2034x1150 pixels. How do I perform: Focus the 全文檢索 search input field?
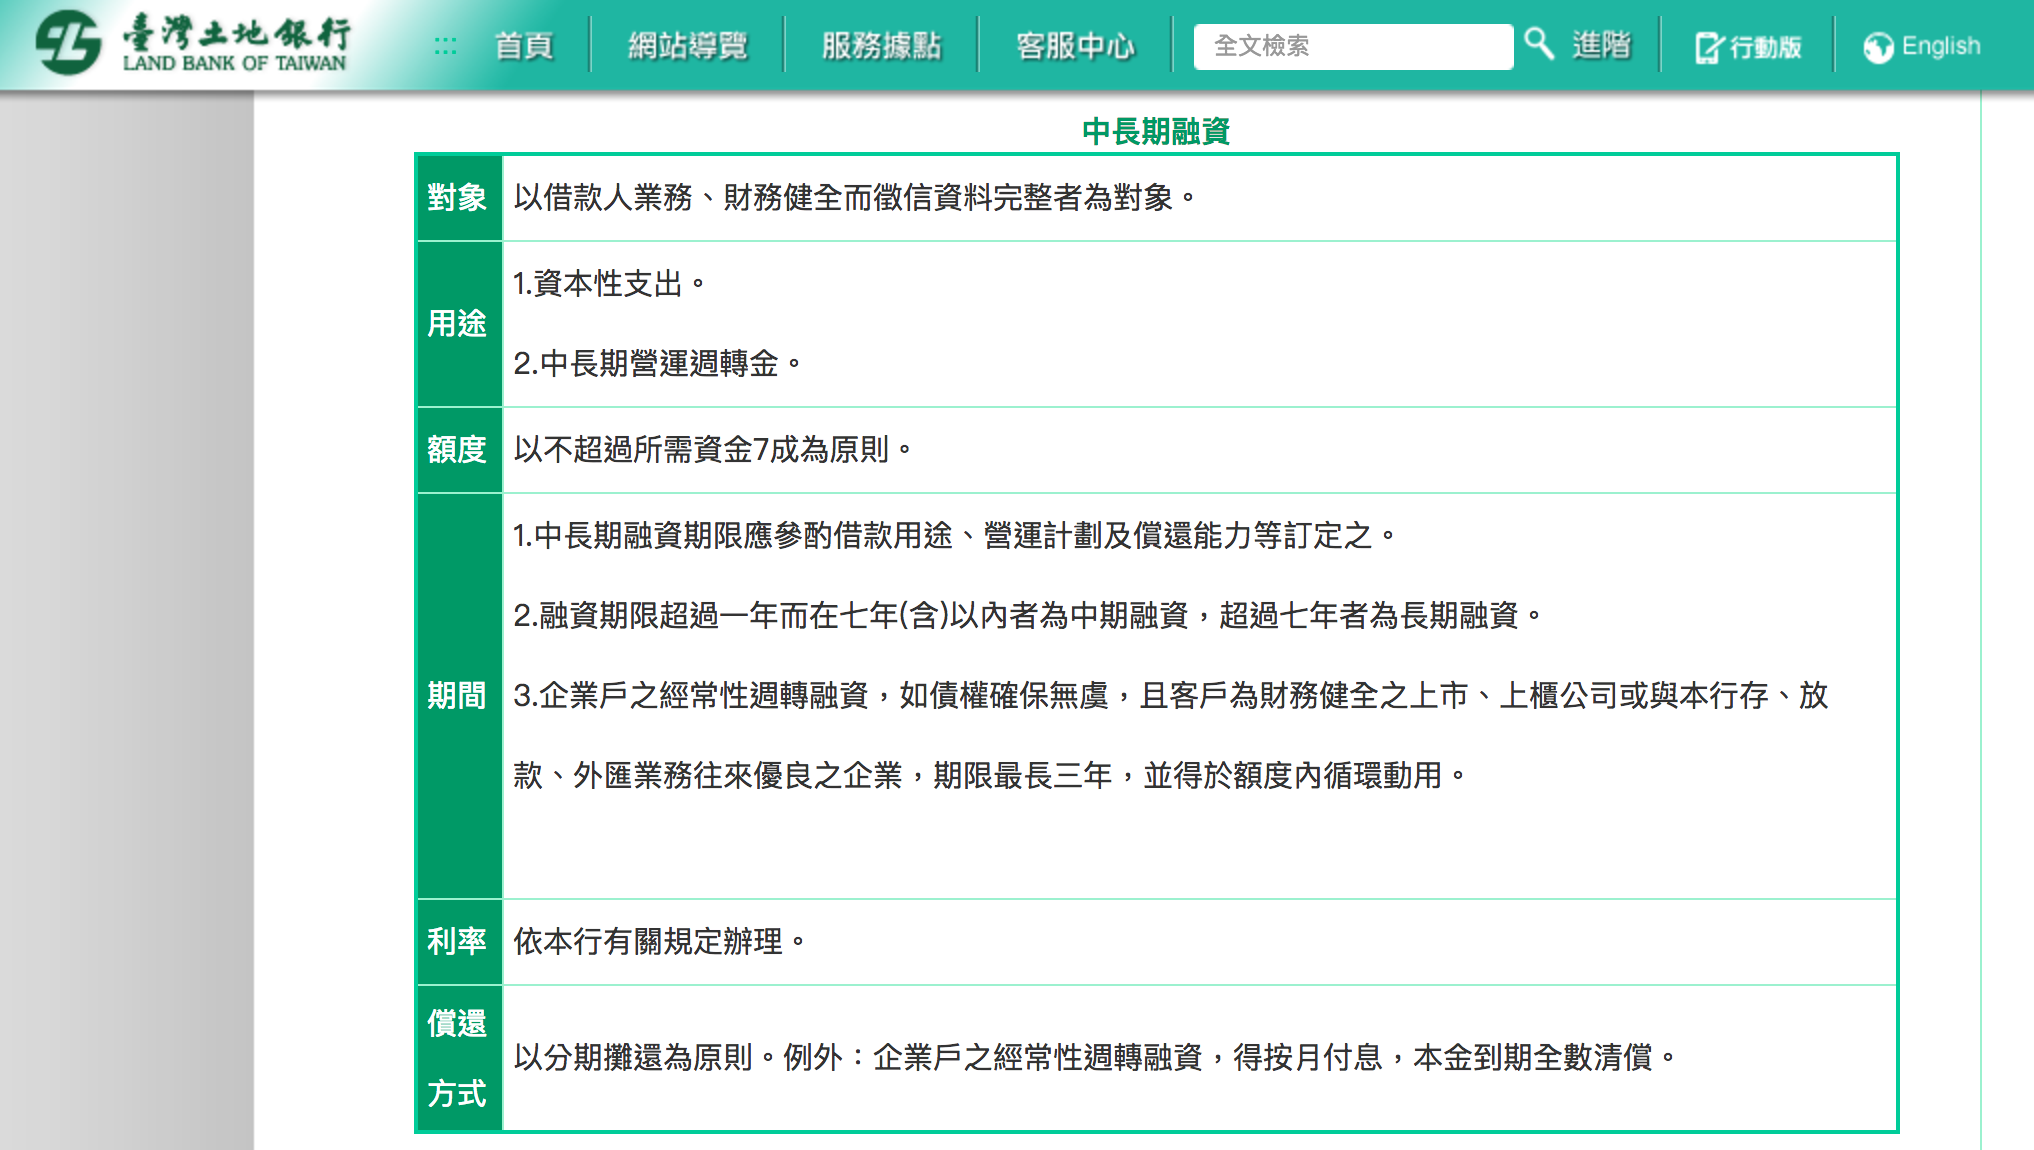click(1352, 46)
